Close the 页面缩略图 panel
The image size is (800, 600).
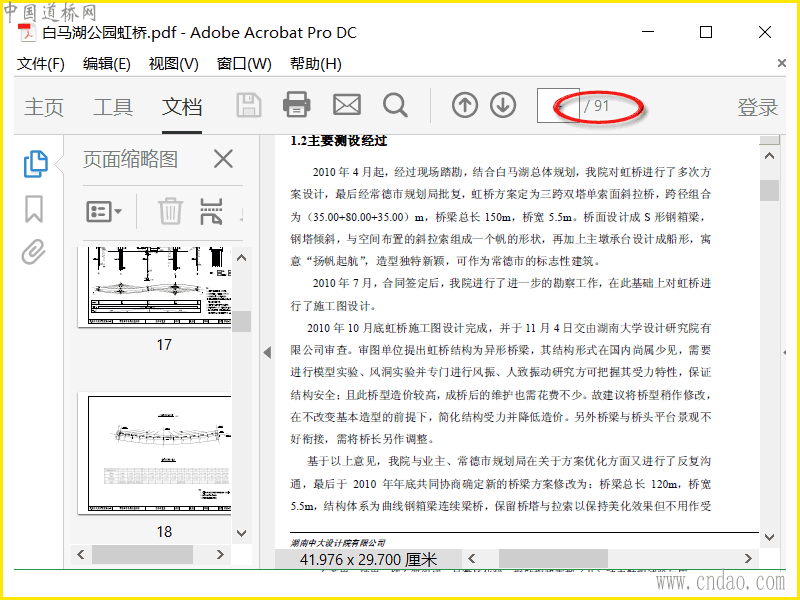click(x=223, y=159)
